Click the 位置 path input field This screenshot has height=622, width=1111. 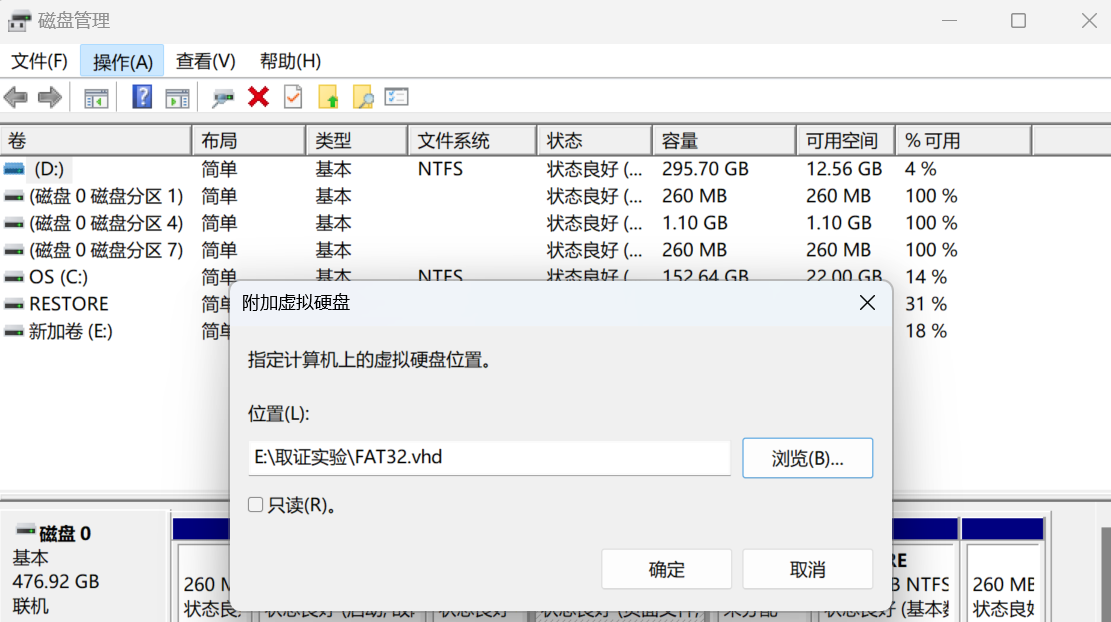click(489, 459)
